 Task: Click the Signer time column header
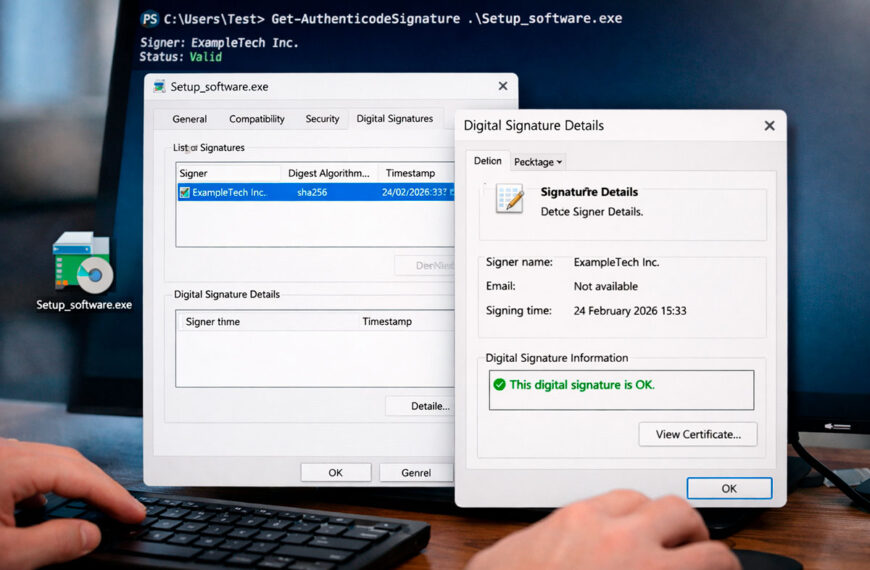pyautogui.click(x=213, y=322)
